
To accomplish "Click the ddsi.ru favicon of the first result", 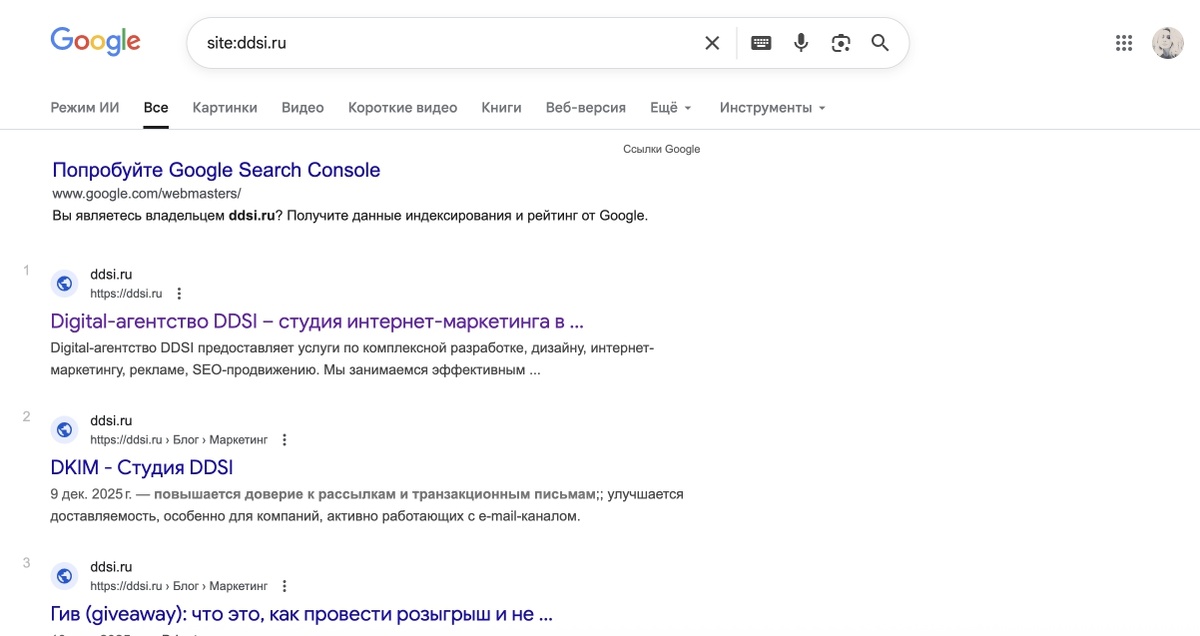I will [x=64, y=283].
